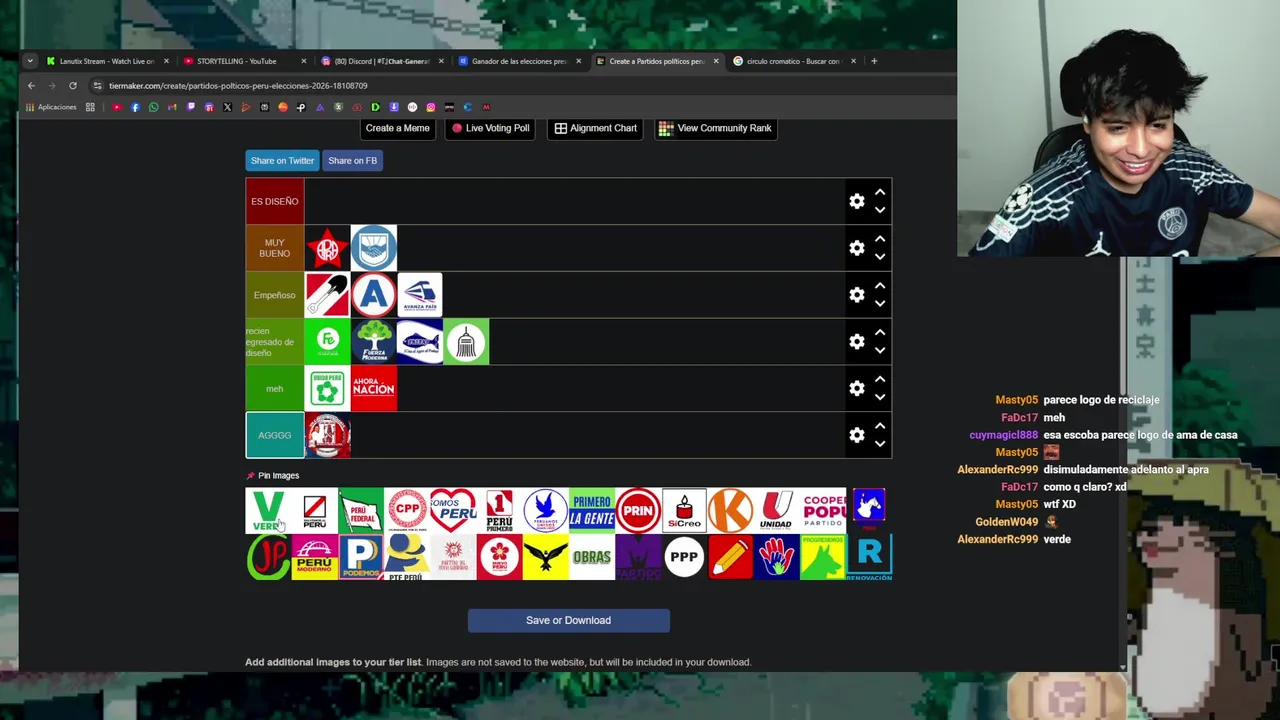1280x720 pixels.
Task: Pick the red PRIN circle logo
Action: click(x=638, y=510)
